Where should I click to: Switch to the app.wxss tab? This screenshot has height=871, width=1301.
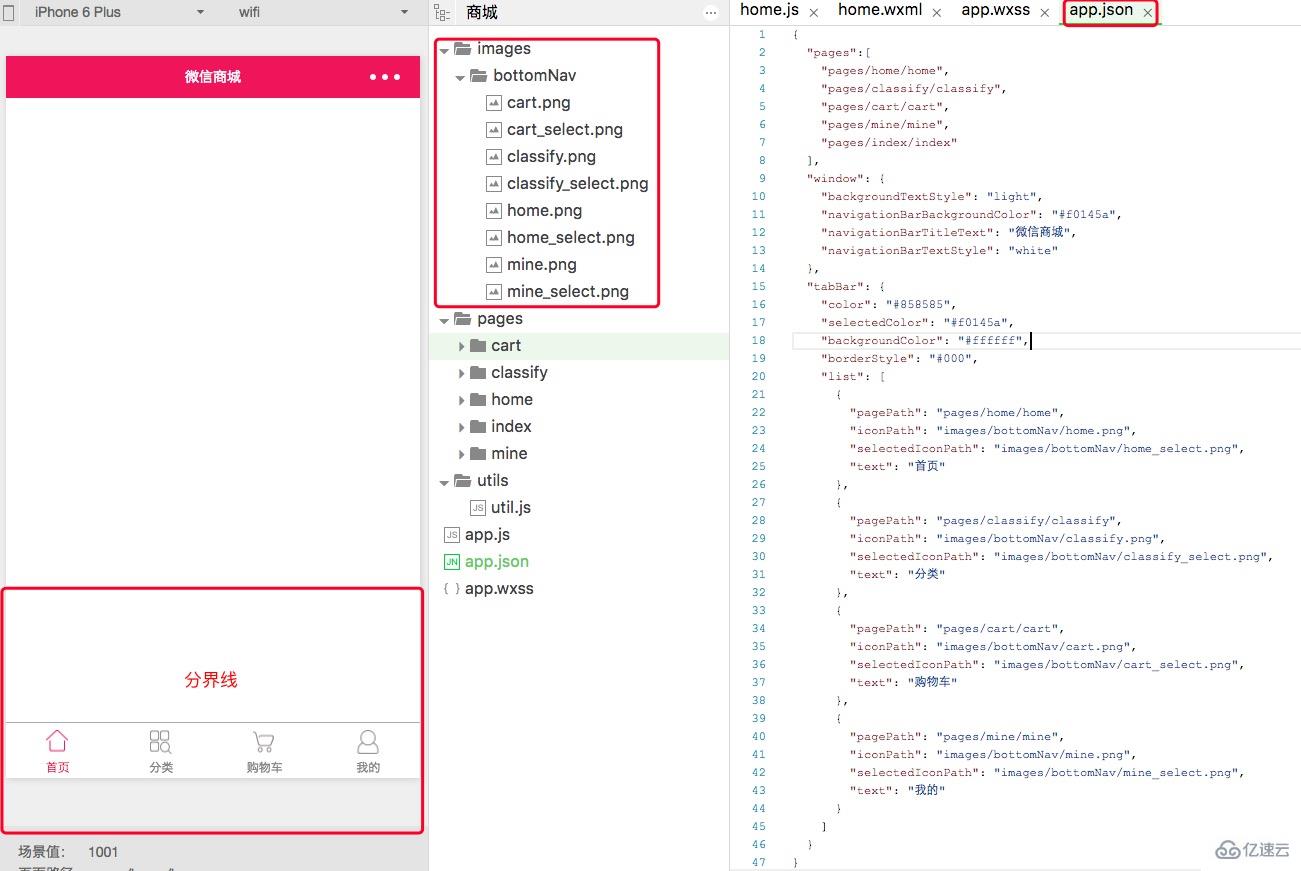tap(995, 10)
